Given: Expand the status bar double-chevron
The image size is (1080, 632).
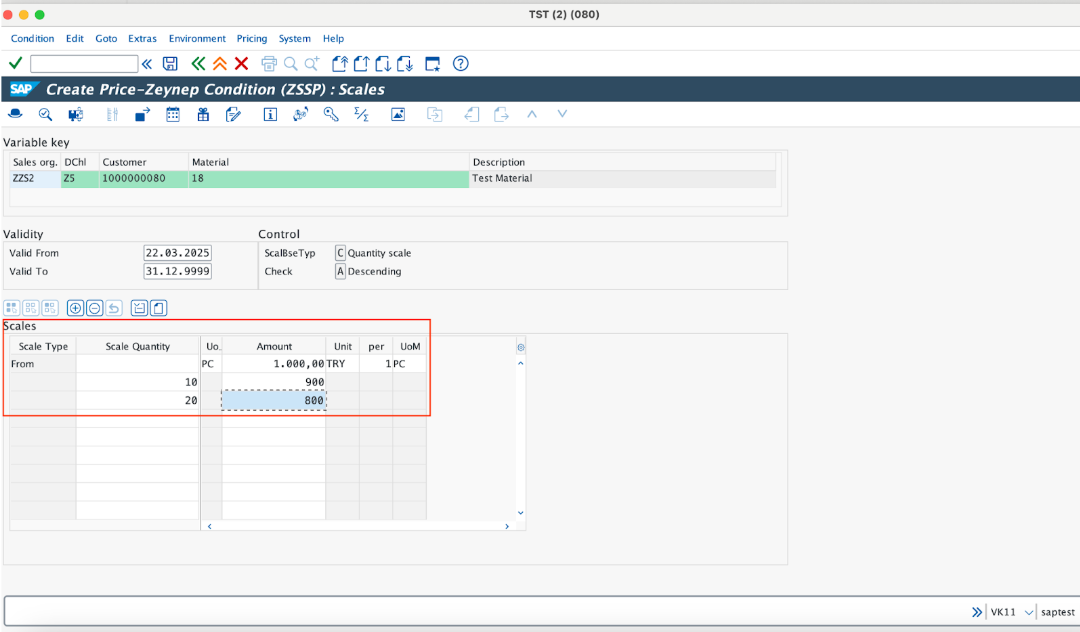Looking at the screenshot, I should point(977,612).
